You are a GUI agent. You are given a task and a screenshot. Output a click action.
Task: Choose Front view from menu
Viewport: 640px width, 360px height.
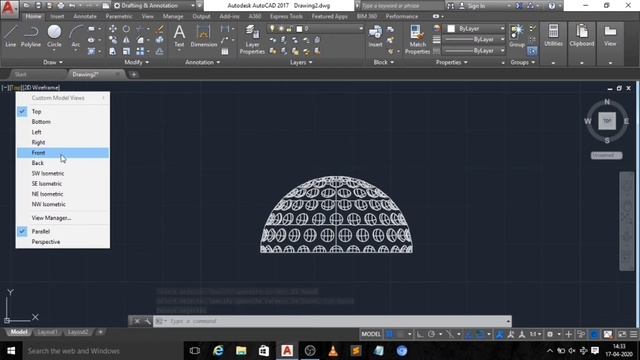[63, 153]
